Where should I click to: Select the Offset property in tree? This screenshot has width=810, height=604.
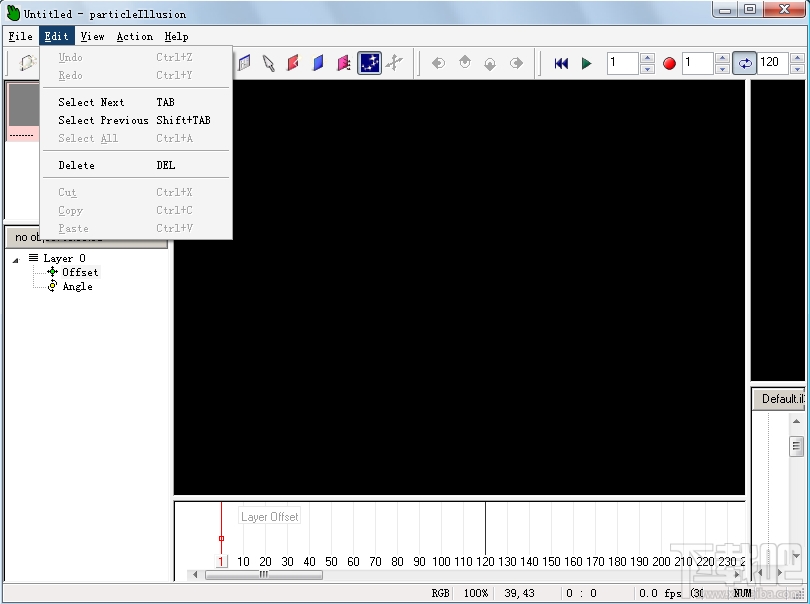coord(80,272)
